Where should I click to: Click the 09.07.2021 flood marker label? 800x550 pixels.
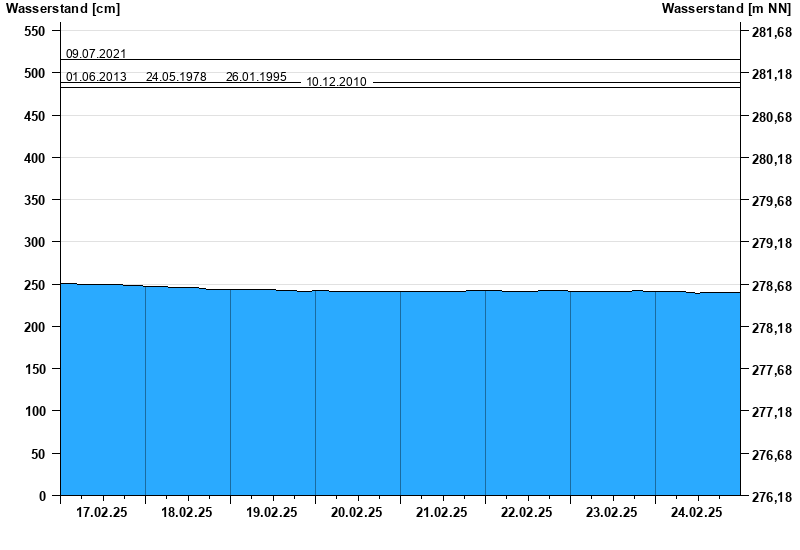tap(96, 54)
